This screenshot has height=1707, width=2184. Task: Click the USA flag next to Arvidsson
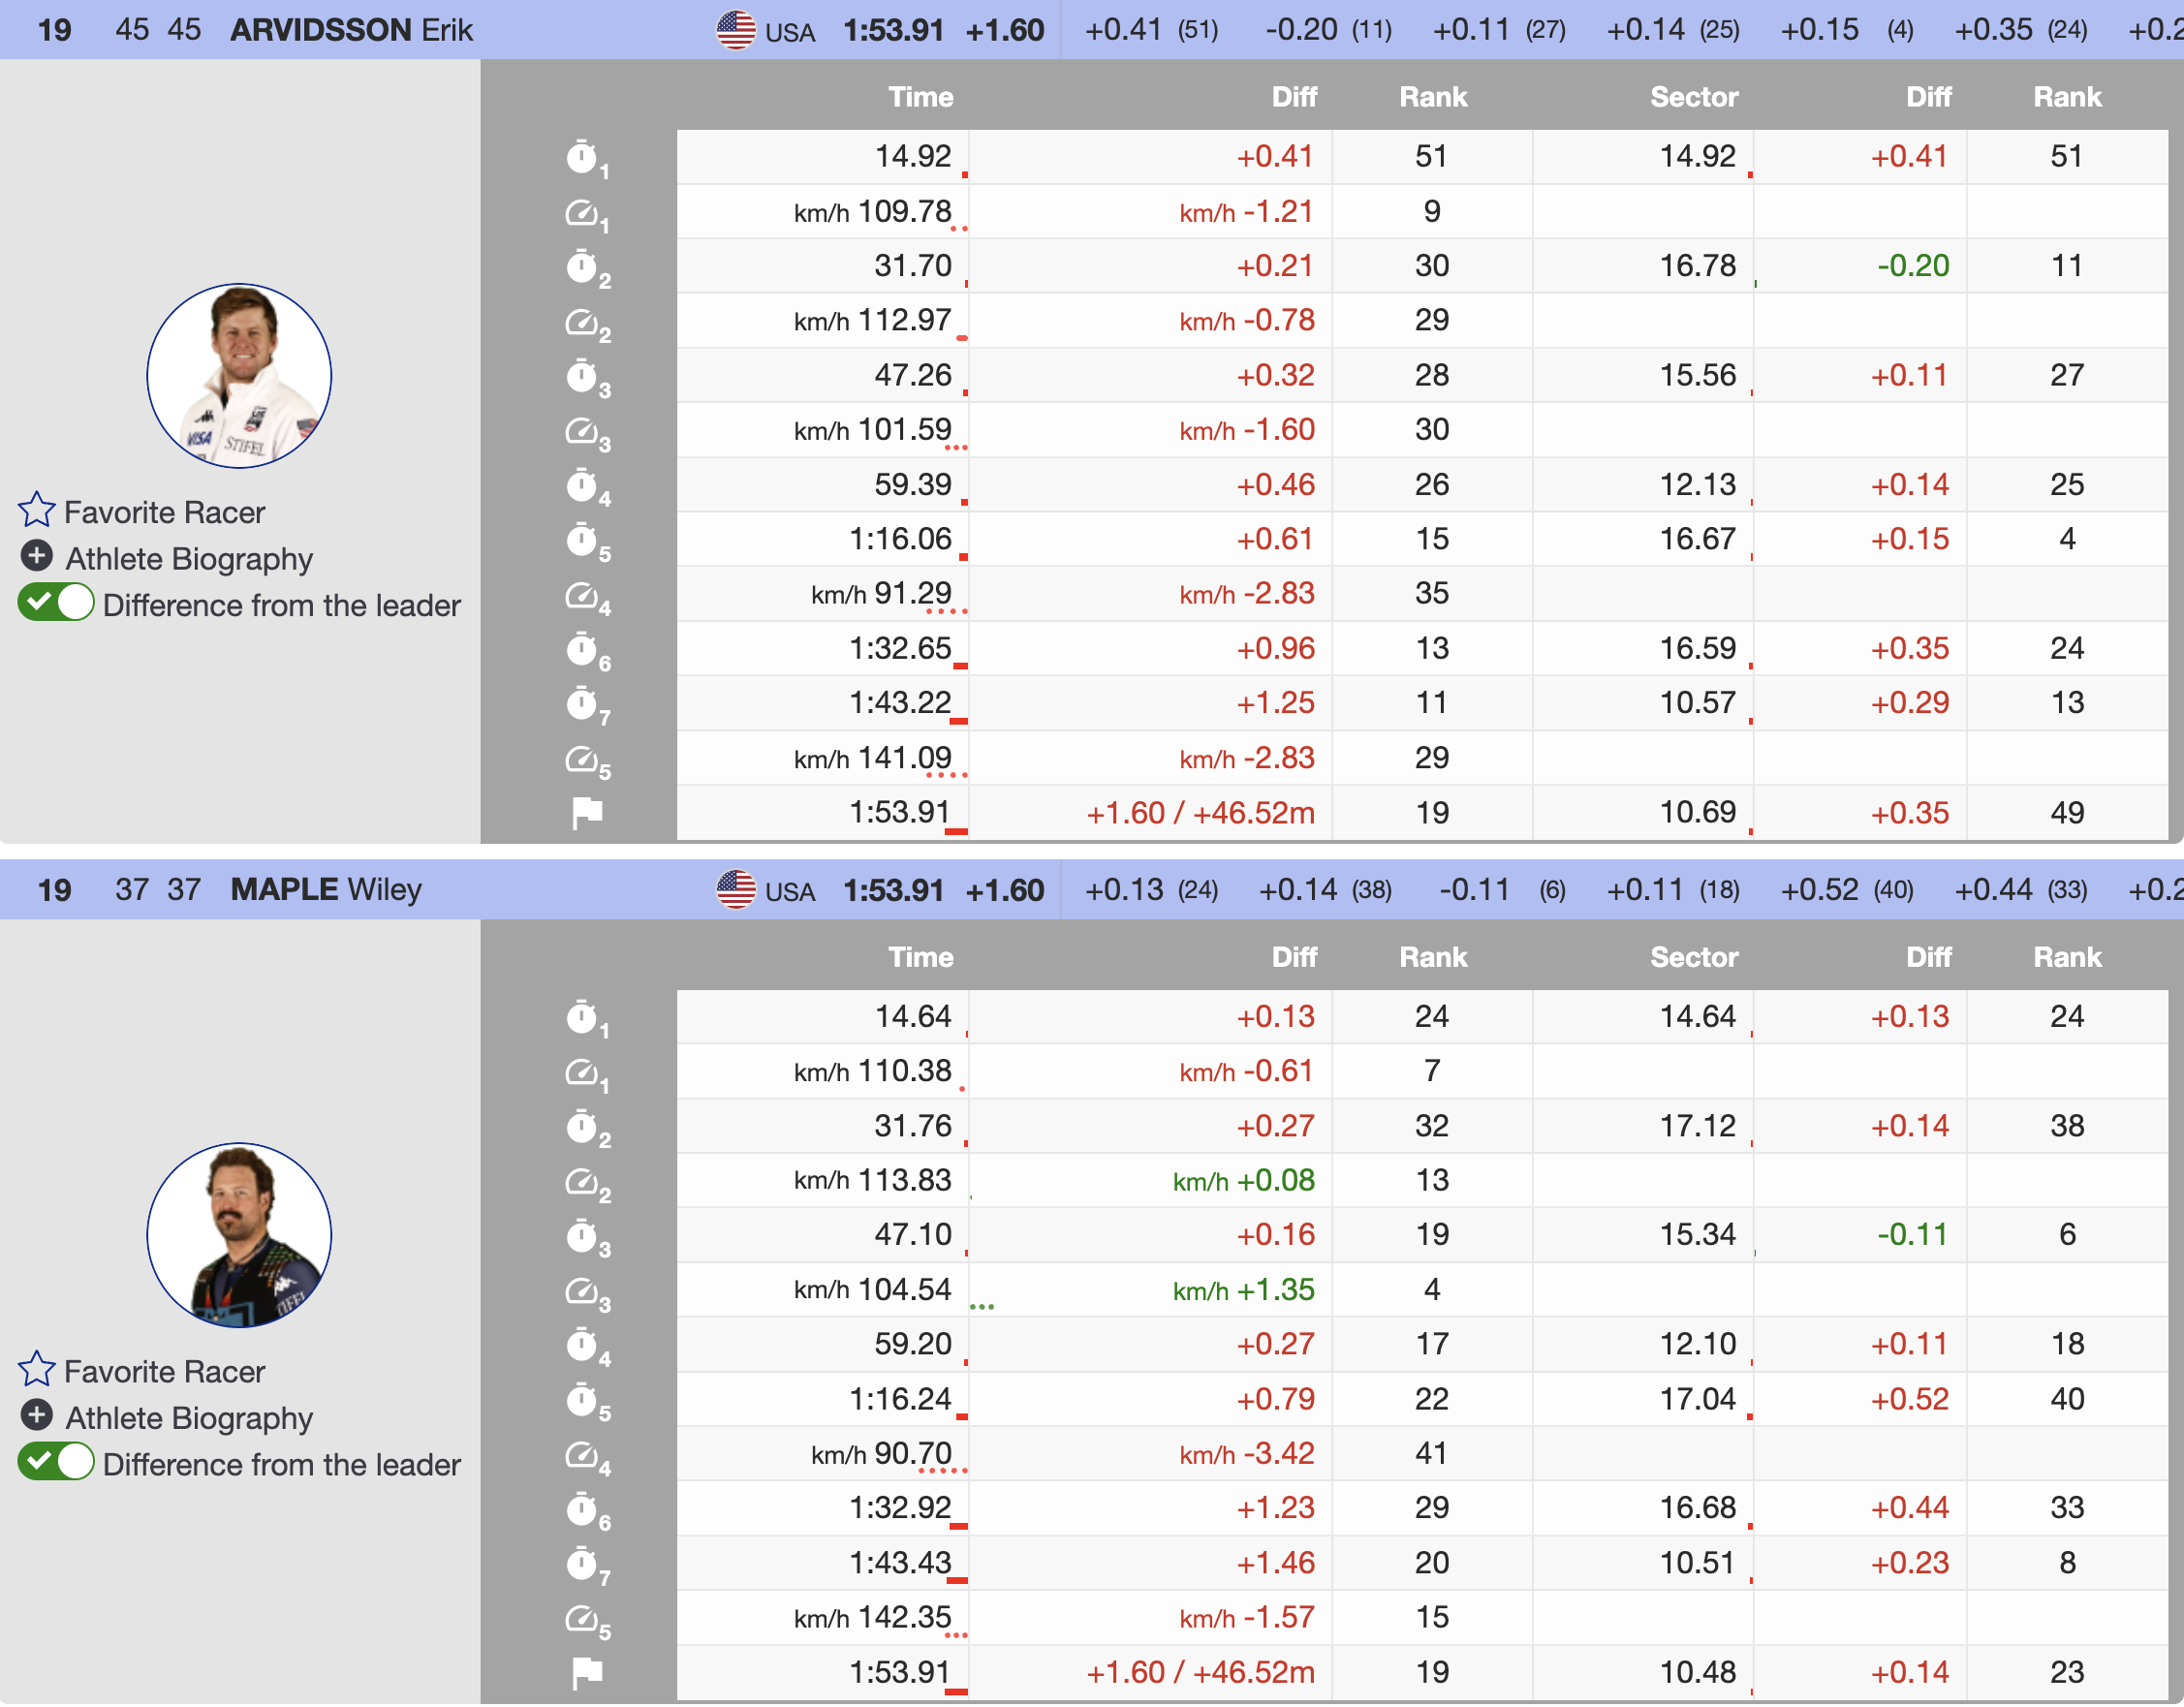click(736, 30)
